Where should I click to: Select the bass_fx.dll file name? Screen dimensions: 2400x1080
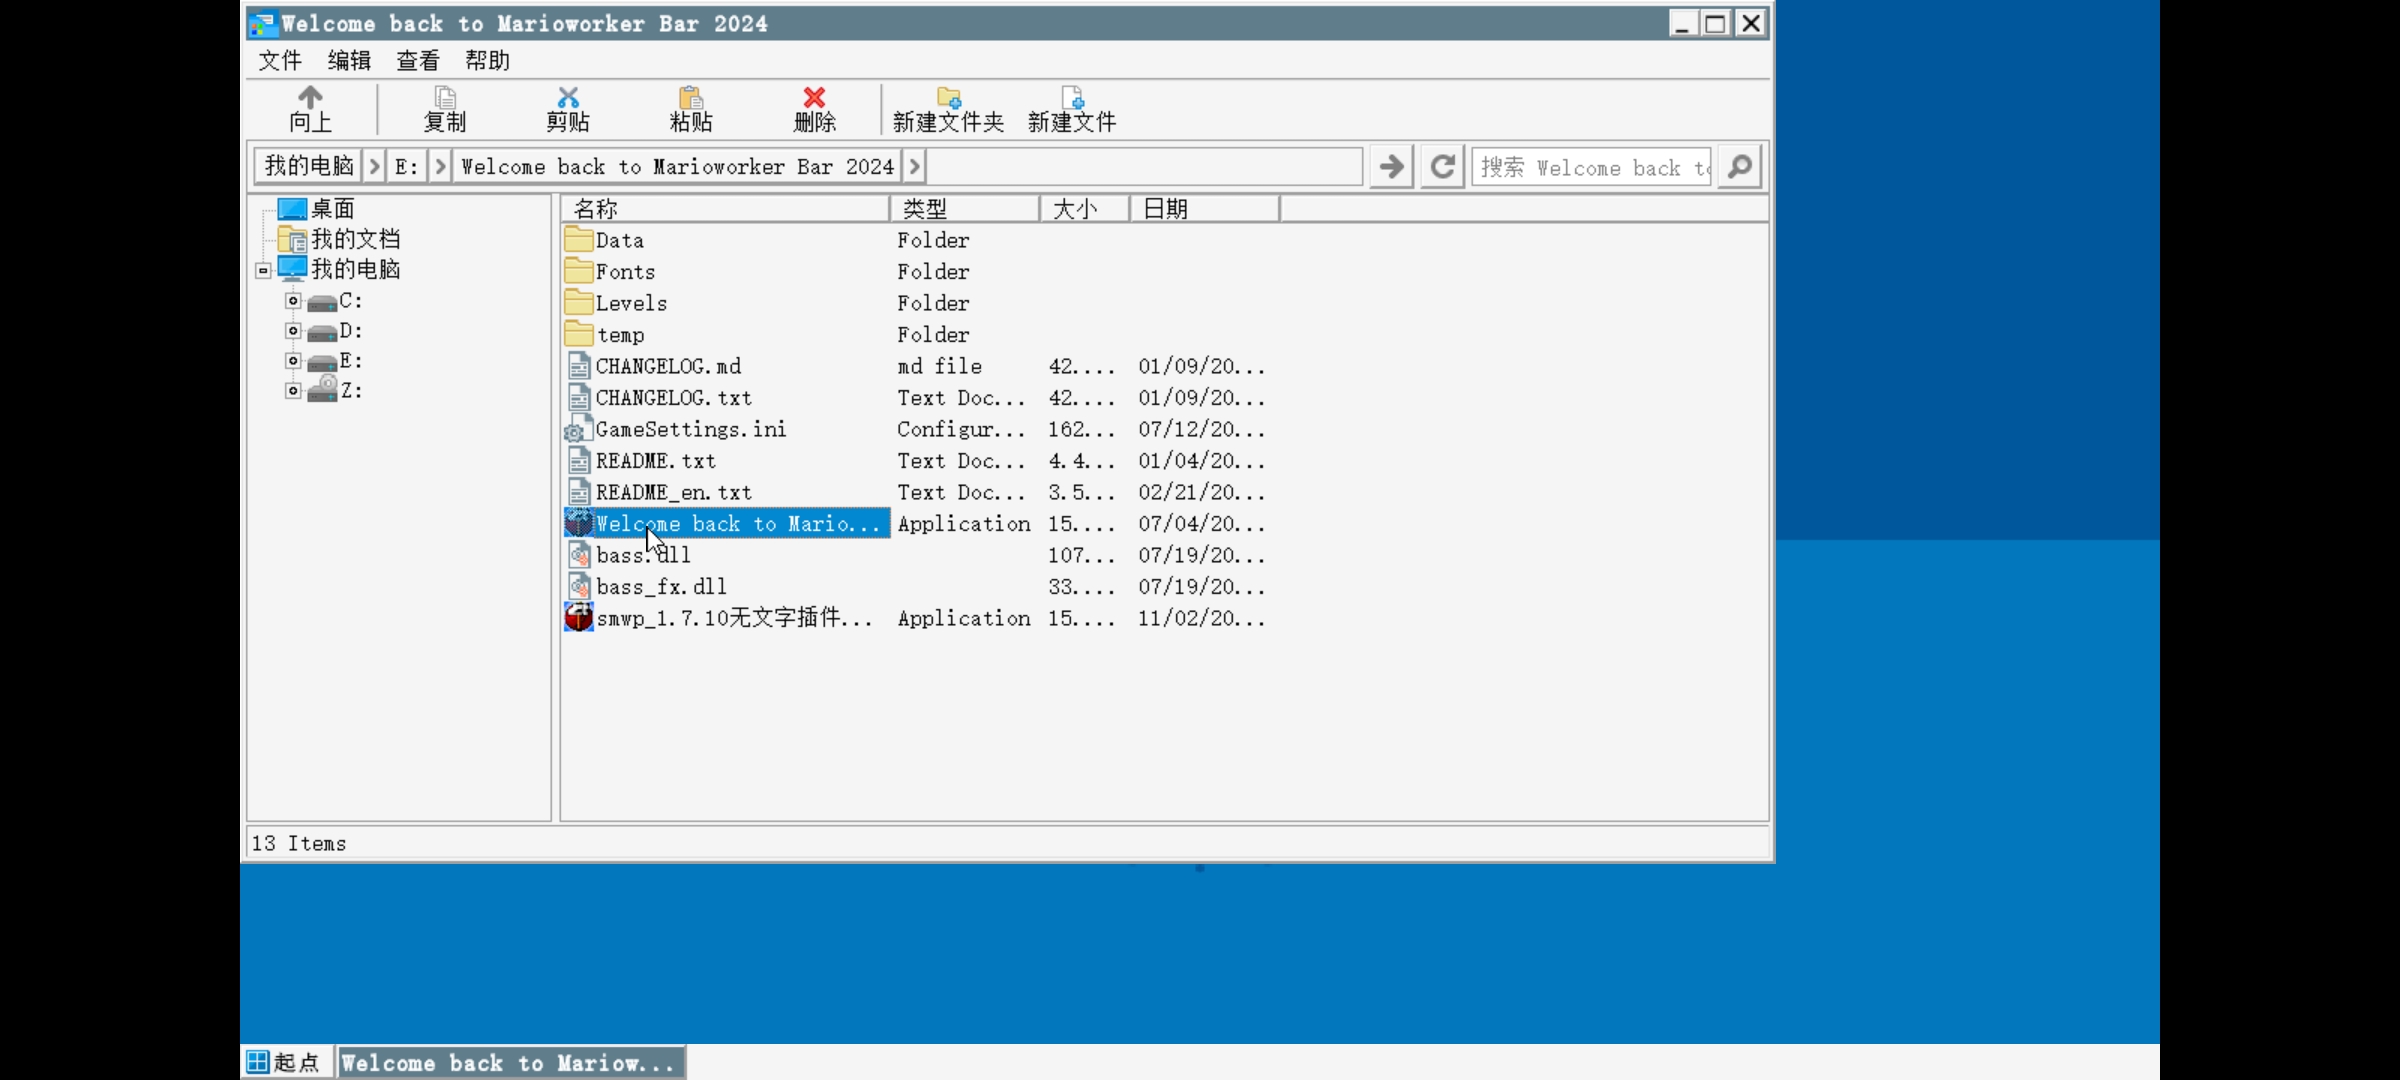pos(661,586)
